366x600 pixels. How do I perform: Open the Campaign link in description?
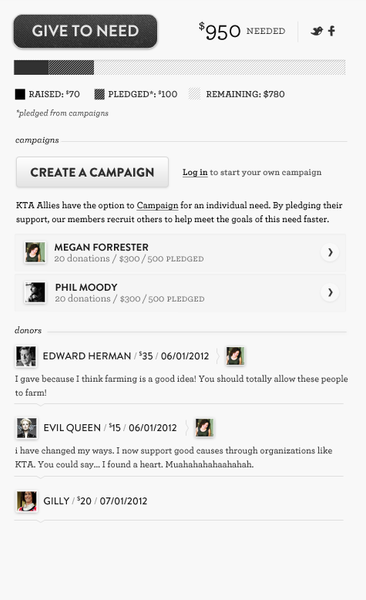157,205
